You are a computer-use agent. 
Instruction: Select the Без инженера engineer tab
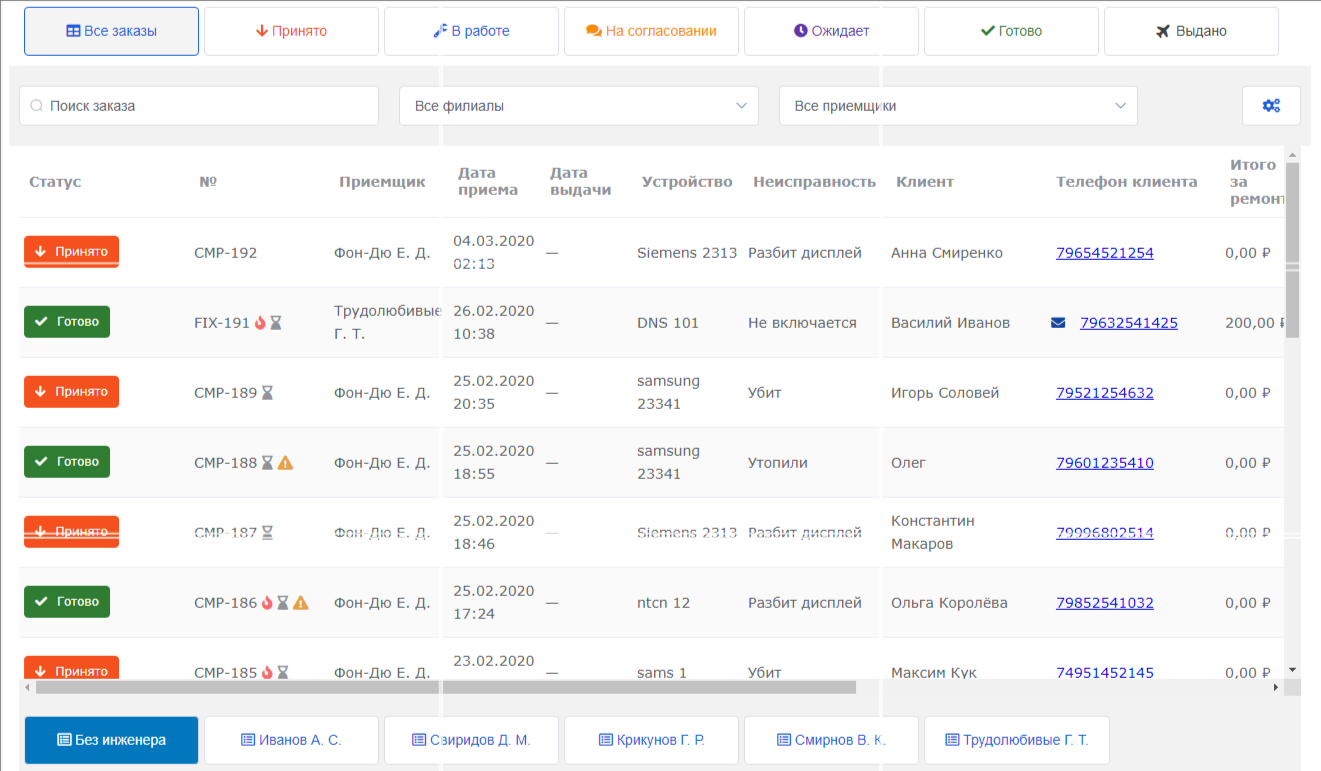(111, 740)
